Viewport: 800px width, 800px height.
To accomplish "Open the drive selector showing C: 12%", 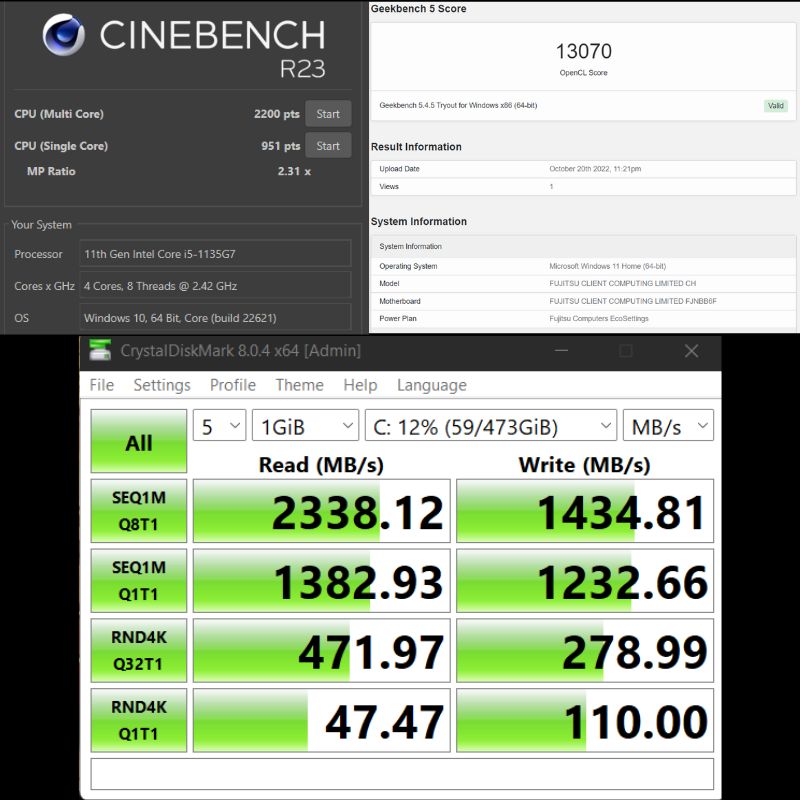I will pyautogui.click(x=491, y=425).
